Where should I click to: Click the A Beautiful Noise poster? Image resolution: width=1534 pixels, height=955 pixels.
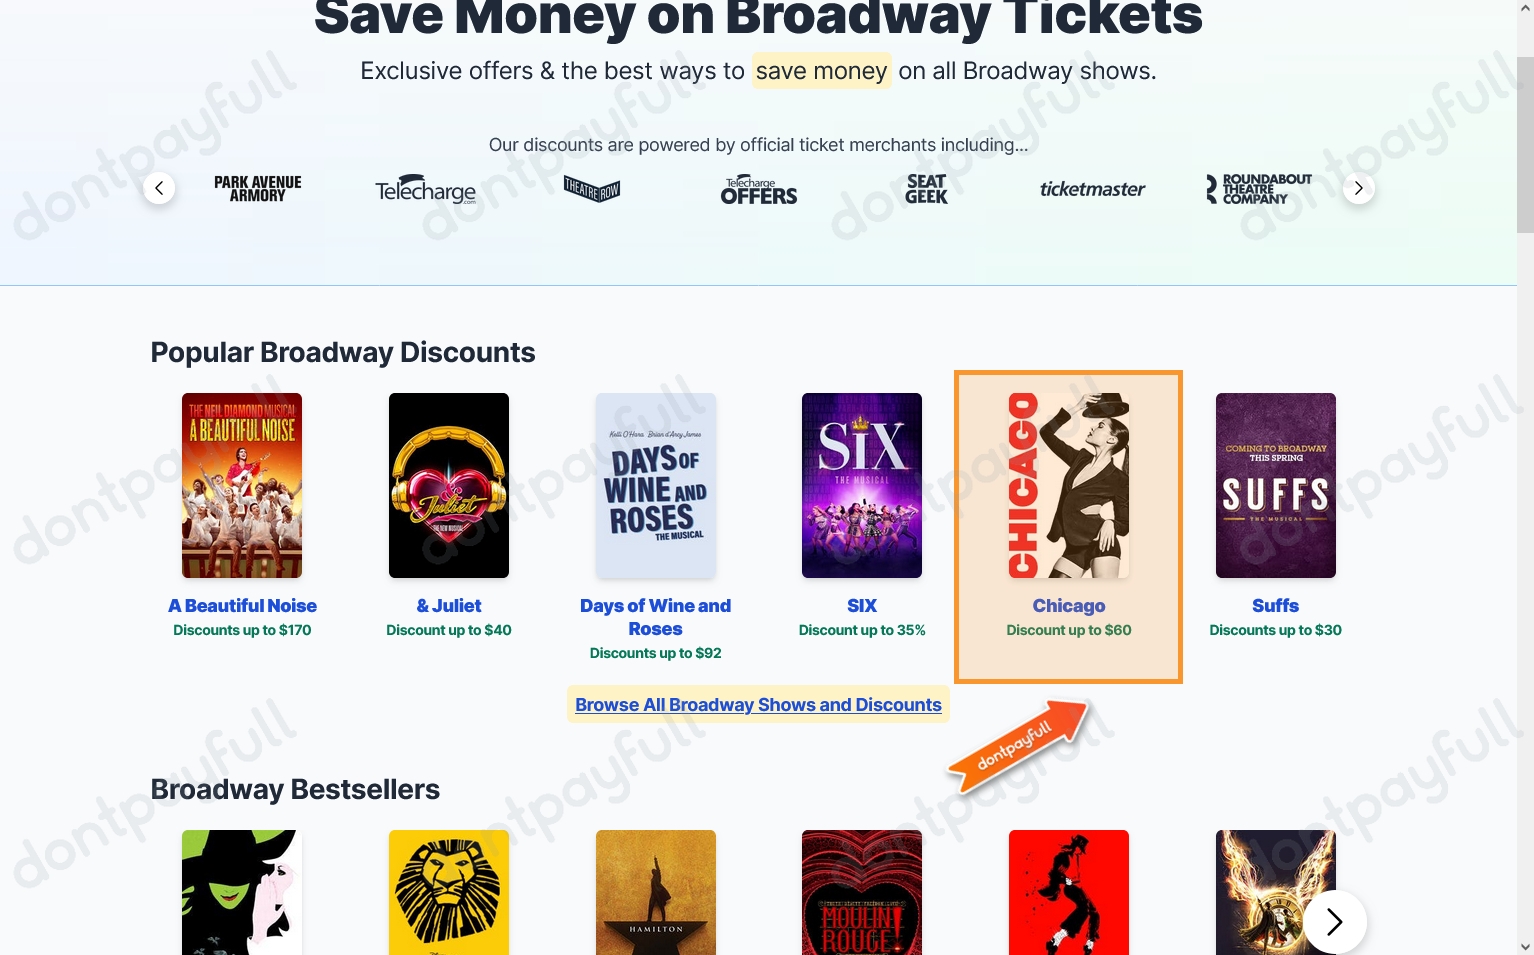coord(241,485)
